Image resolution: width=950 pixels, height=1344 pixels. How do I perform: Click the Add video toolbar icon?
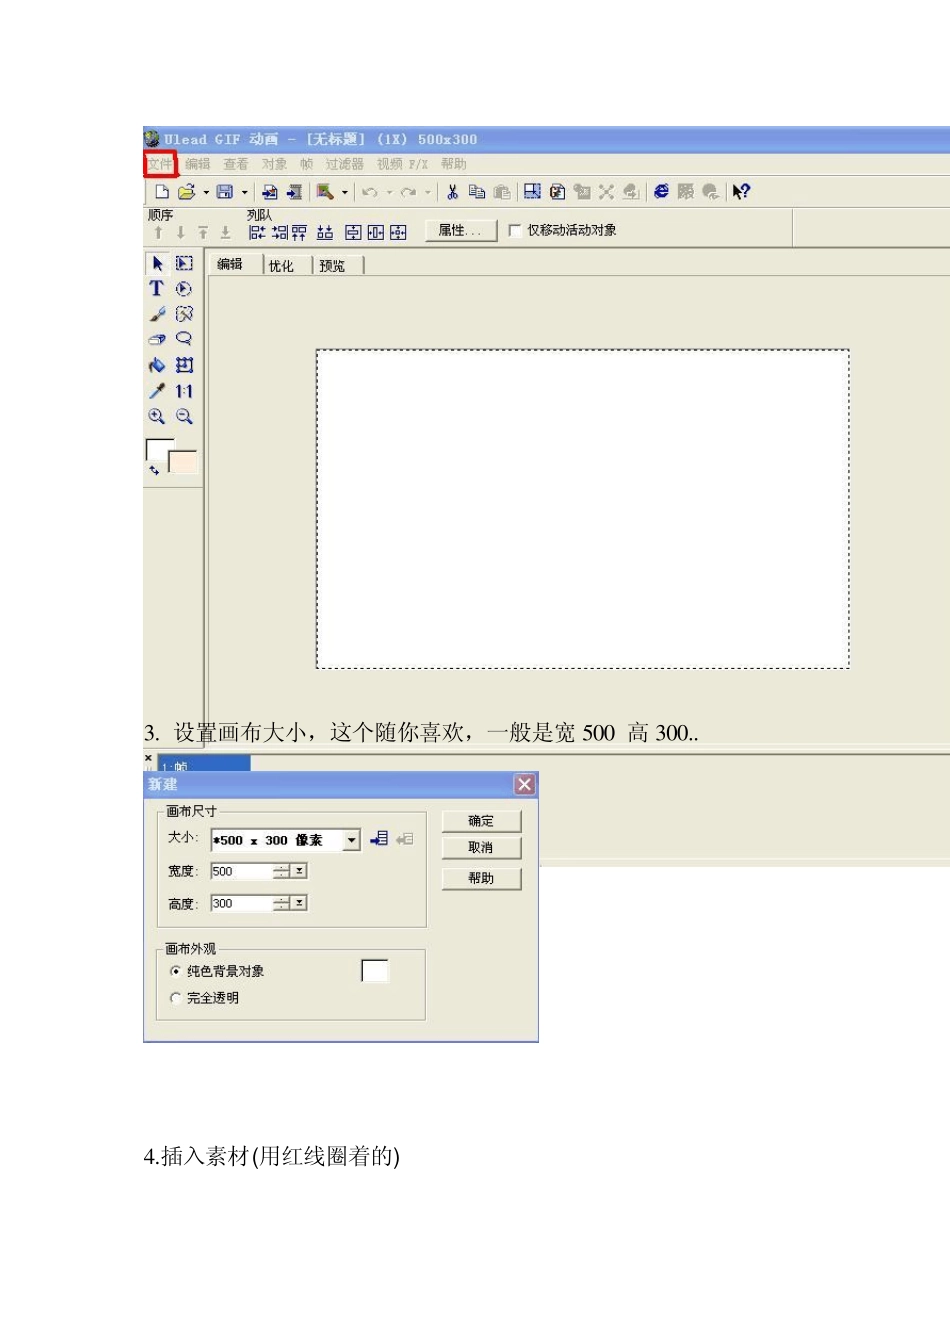pyautogui.click(x=294, y=191)
